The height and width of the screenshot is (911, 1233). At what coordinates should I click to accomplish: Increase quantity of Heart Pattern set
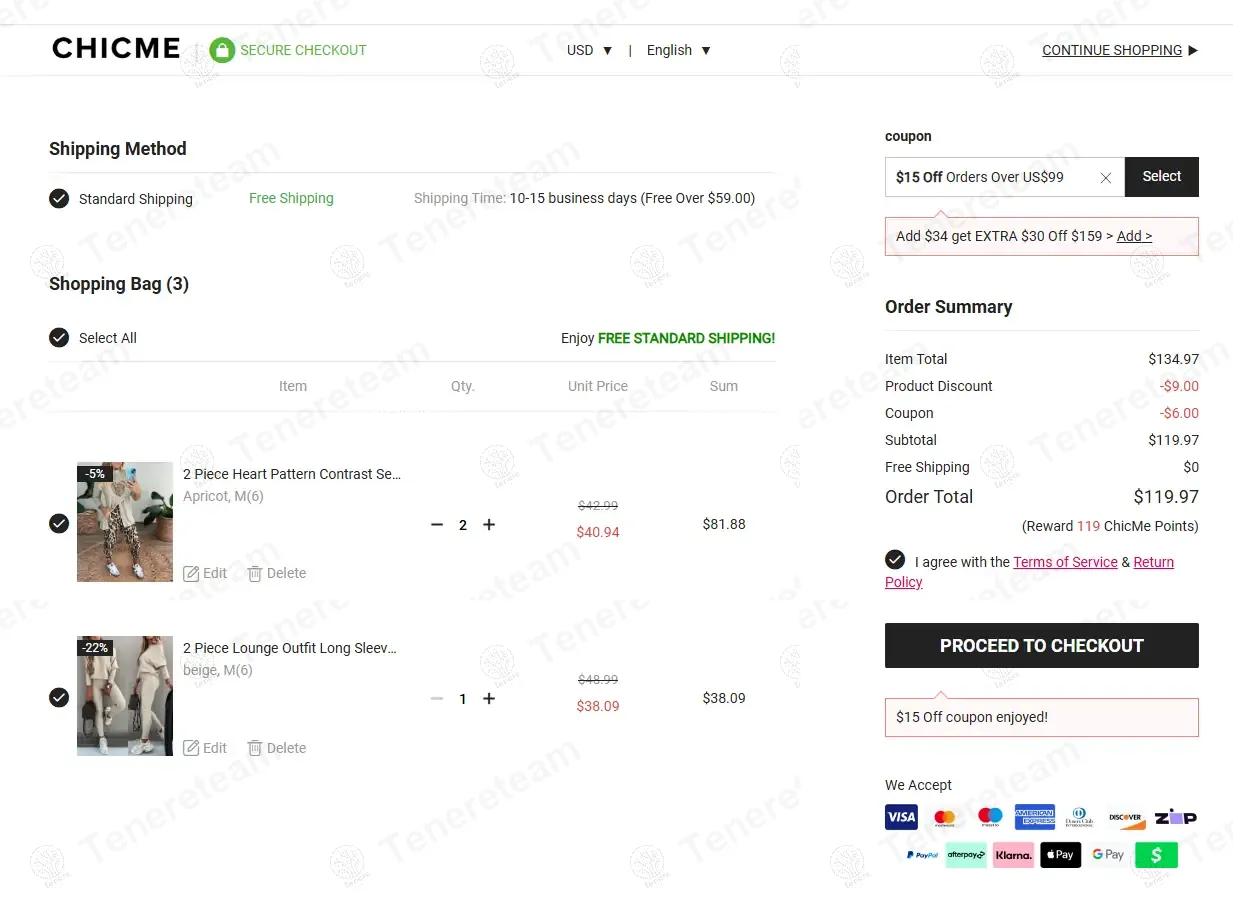tap(489, 525)
